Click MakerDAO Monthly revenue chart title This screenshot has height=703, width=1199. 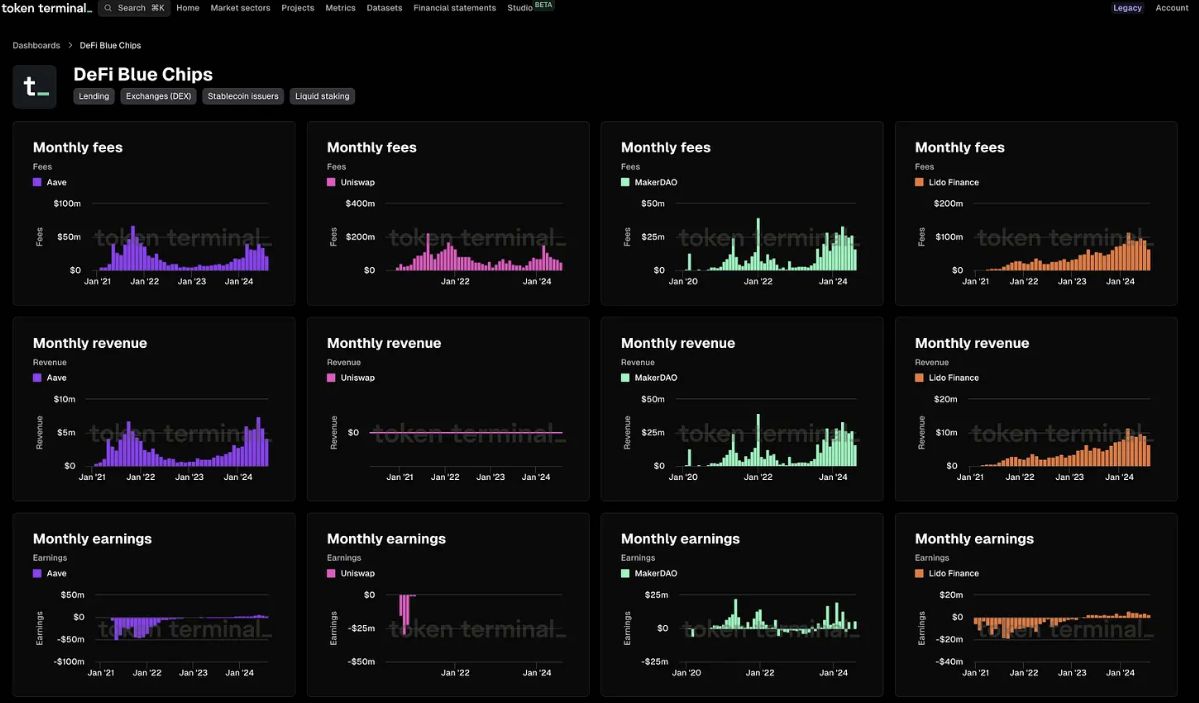click(x=677, y=343)
